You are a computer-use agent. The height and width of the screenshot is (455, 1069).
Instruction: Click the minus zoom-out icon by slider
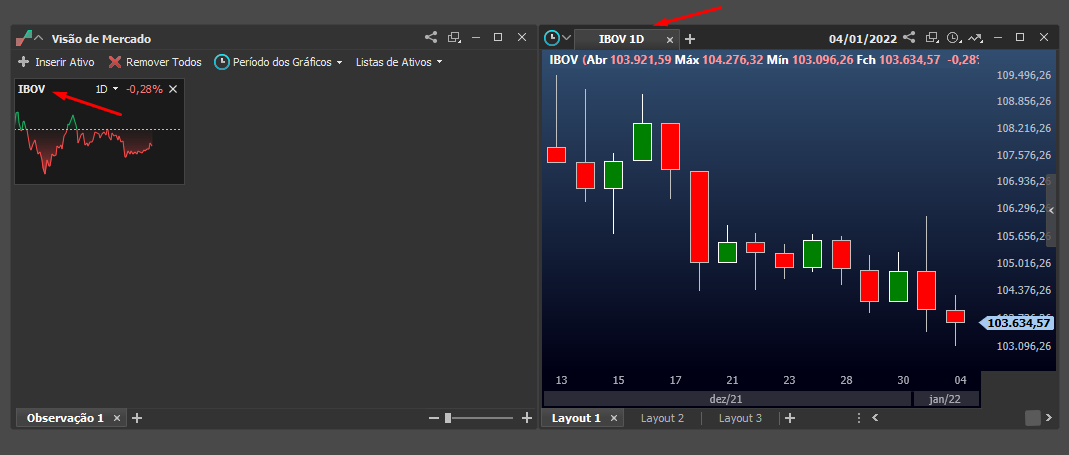(434, 418)
